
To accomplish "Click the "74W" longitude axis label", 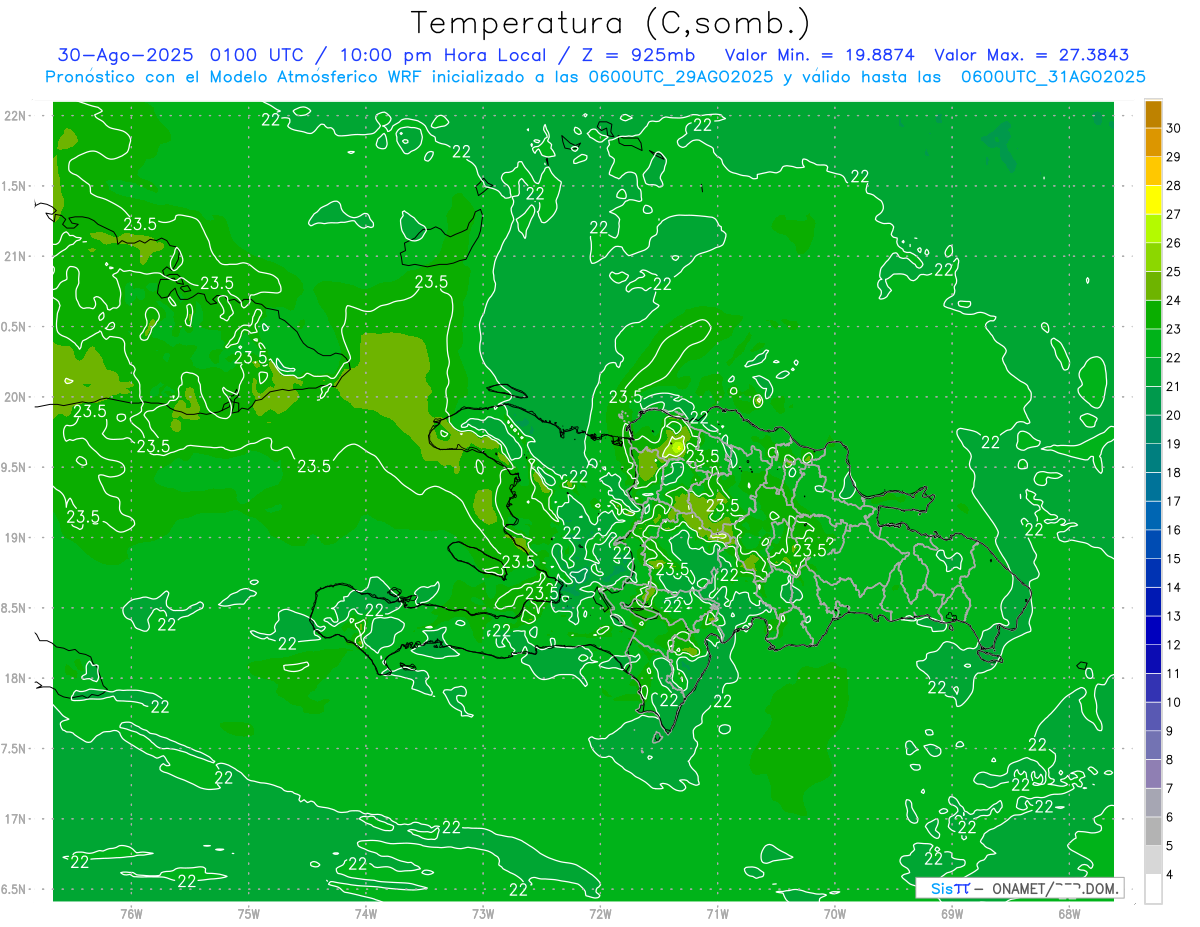I will pyautogui.click(x=366, y=913).
